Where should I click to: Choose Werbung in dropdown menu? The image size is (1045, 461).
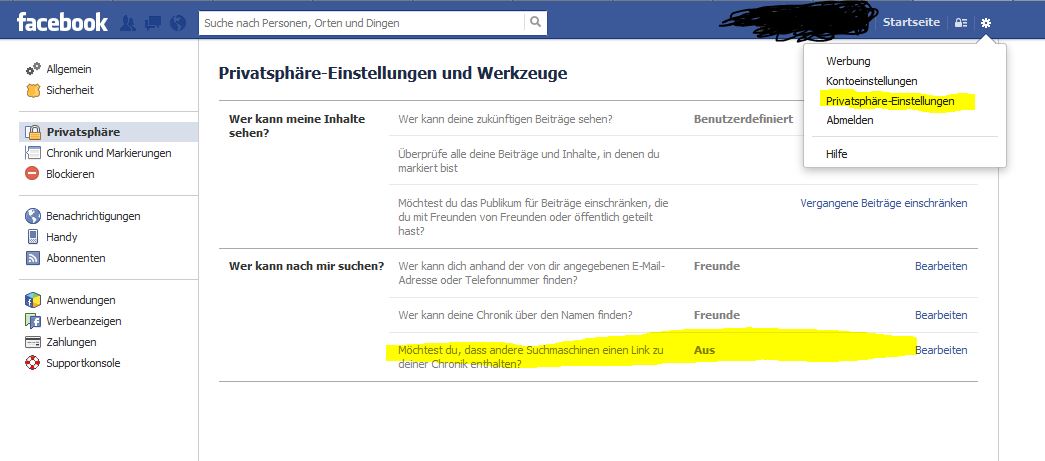tap(848, 61)
